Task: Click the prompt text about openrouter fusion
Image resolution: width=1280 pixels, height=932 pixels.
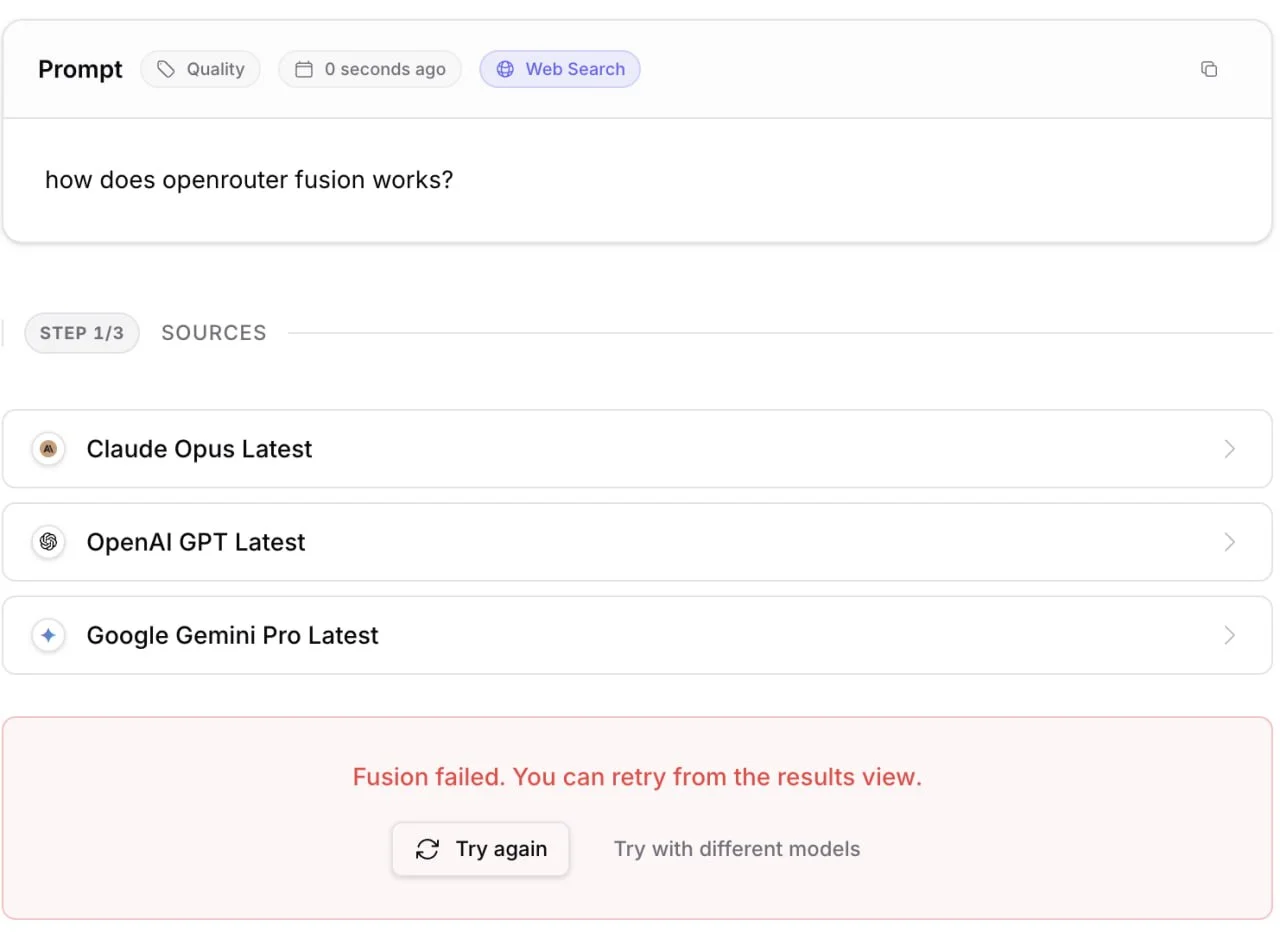Action: pyautogui.click(x=249, y=181)
